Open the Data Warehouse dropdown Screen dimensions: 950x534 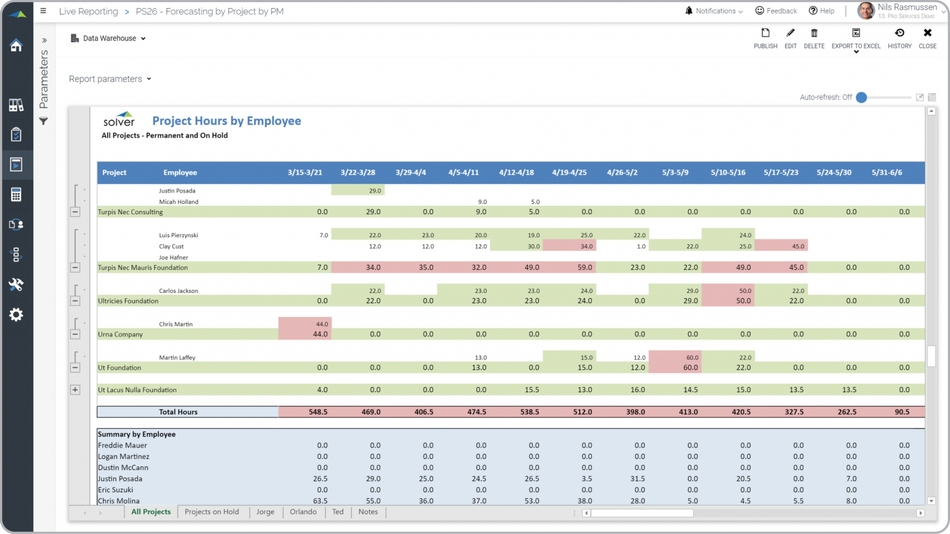(x=109, y=39)
